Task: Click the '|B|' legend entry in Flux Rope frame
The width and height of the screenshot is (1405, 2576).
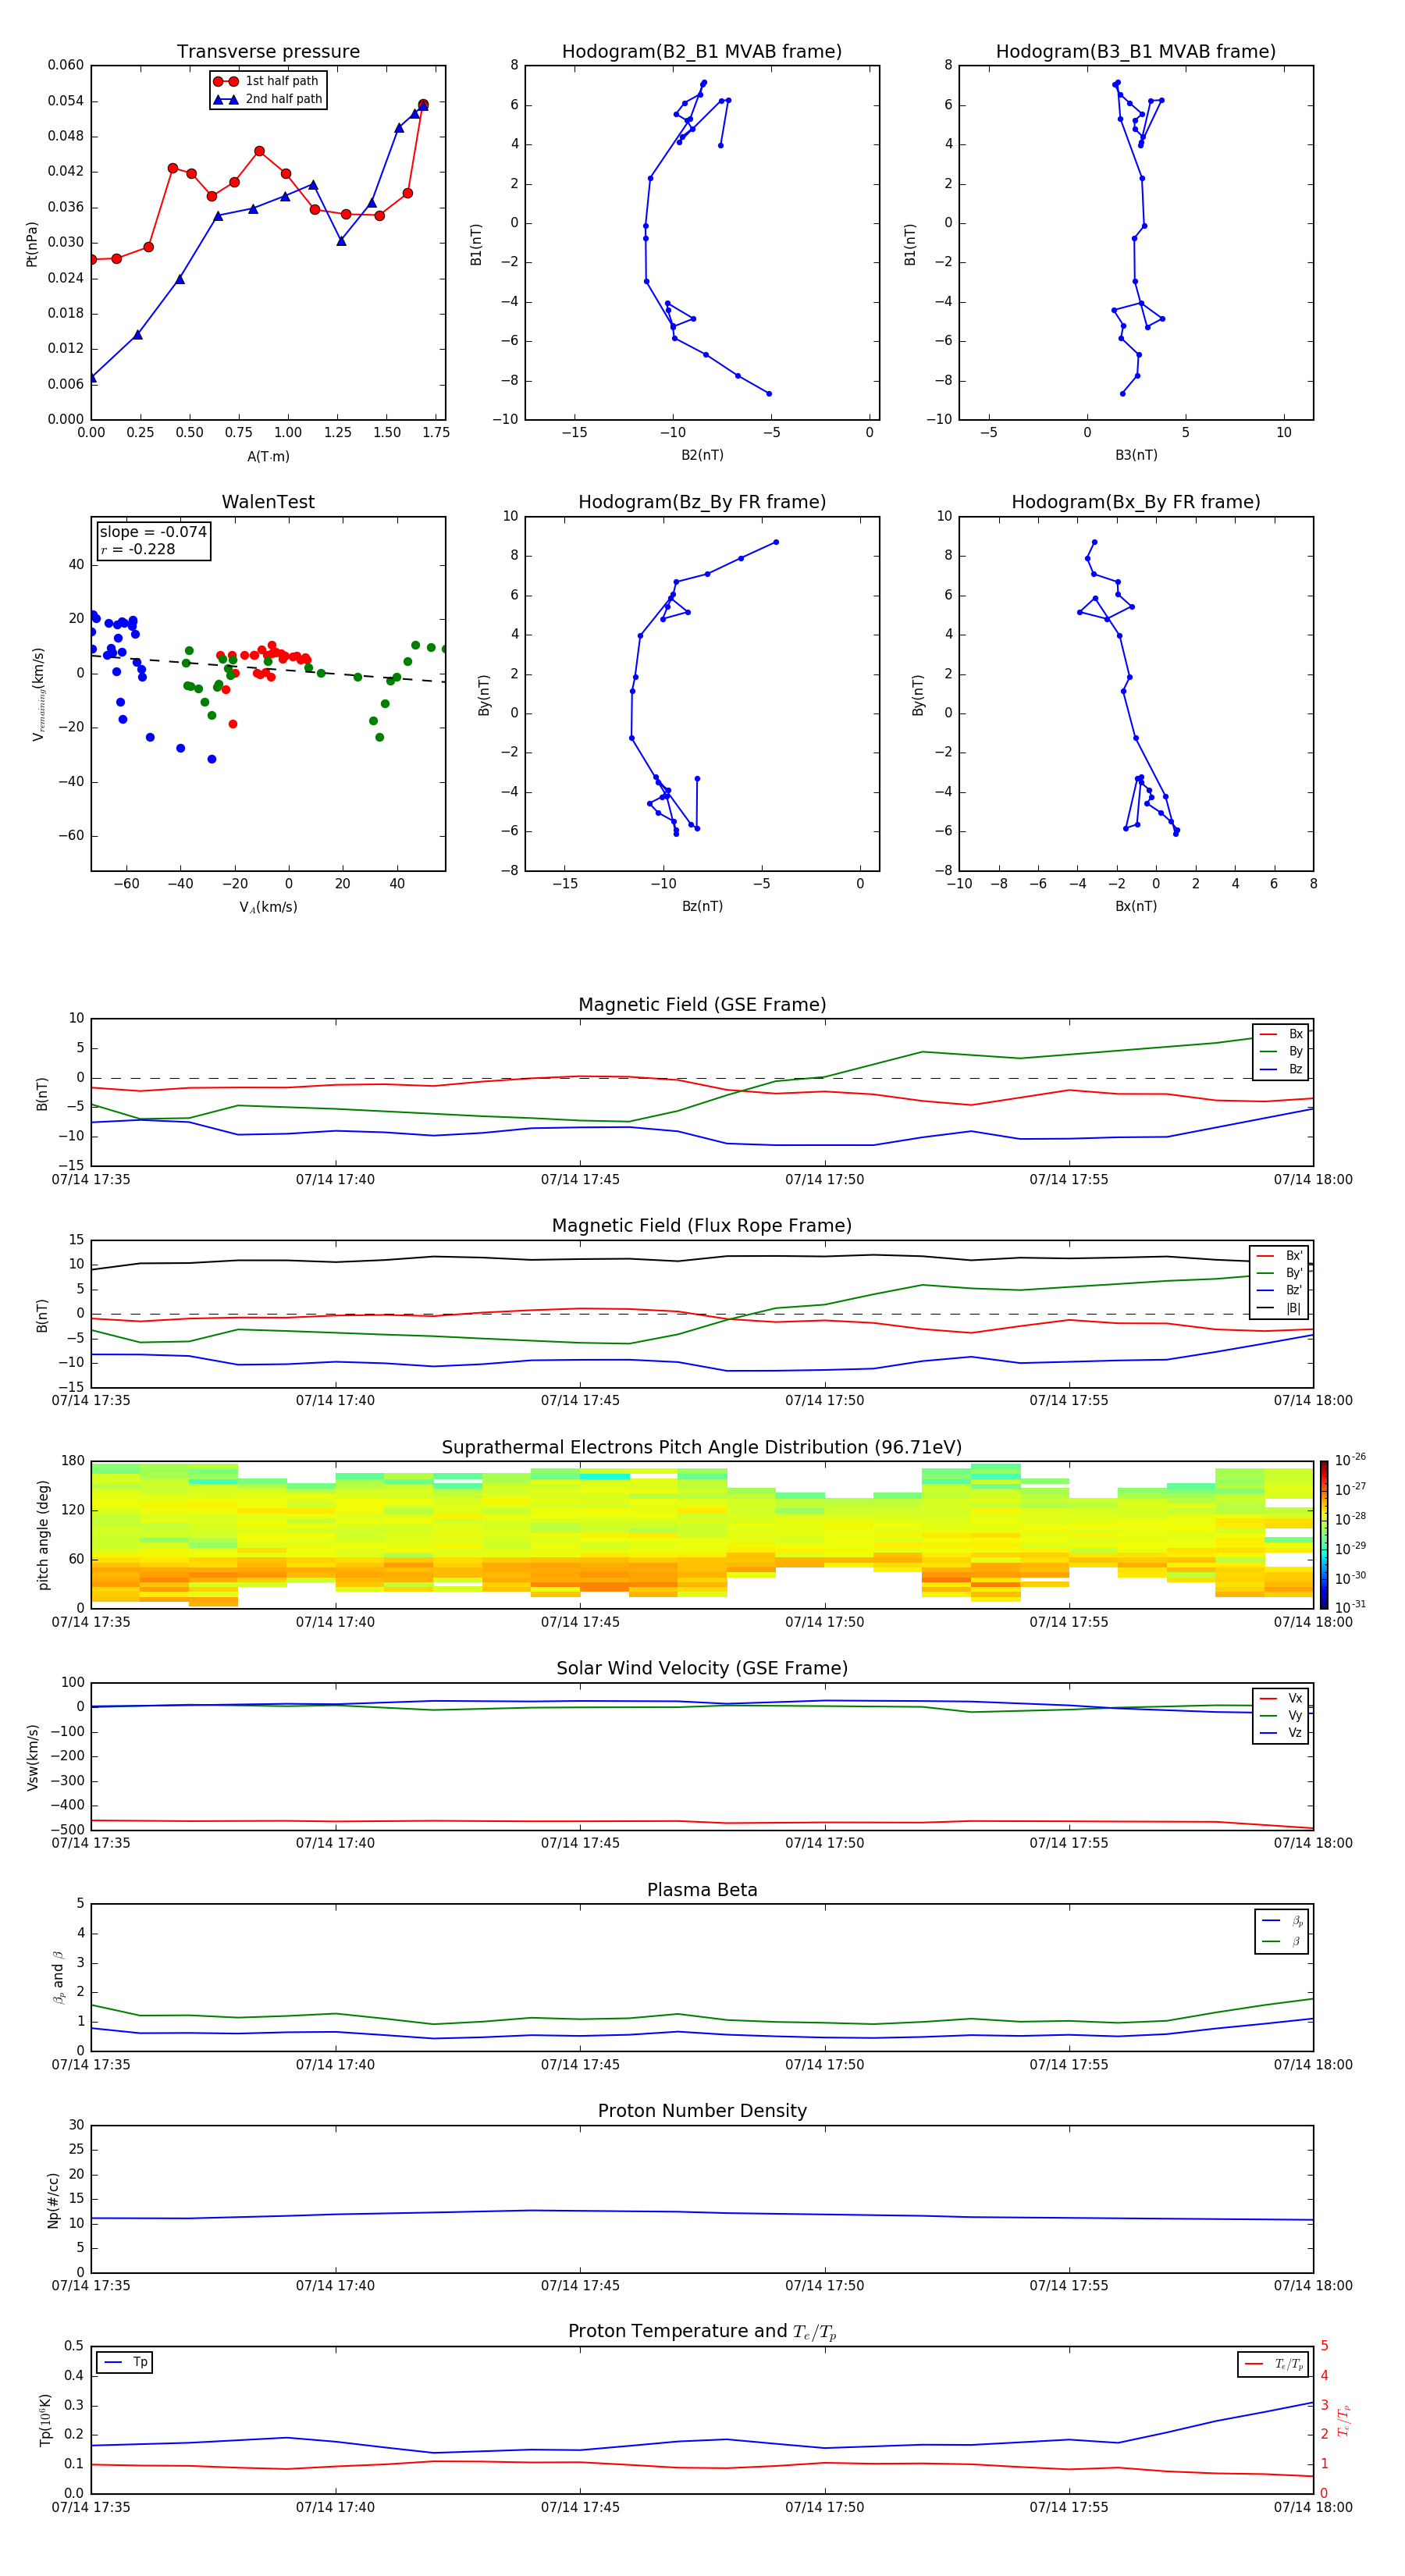Action: point(1279,1308)
